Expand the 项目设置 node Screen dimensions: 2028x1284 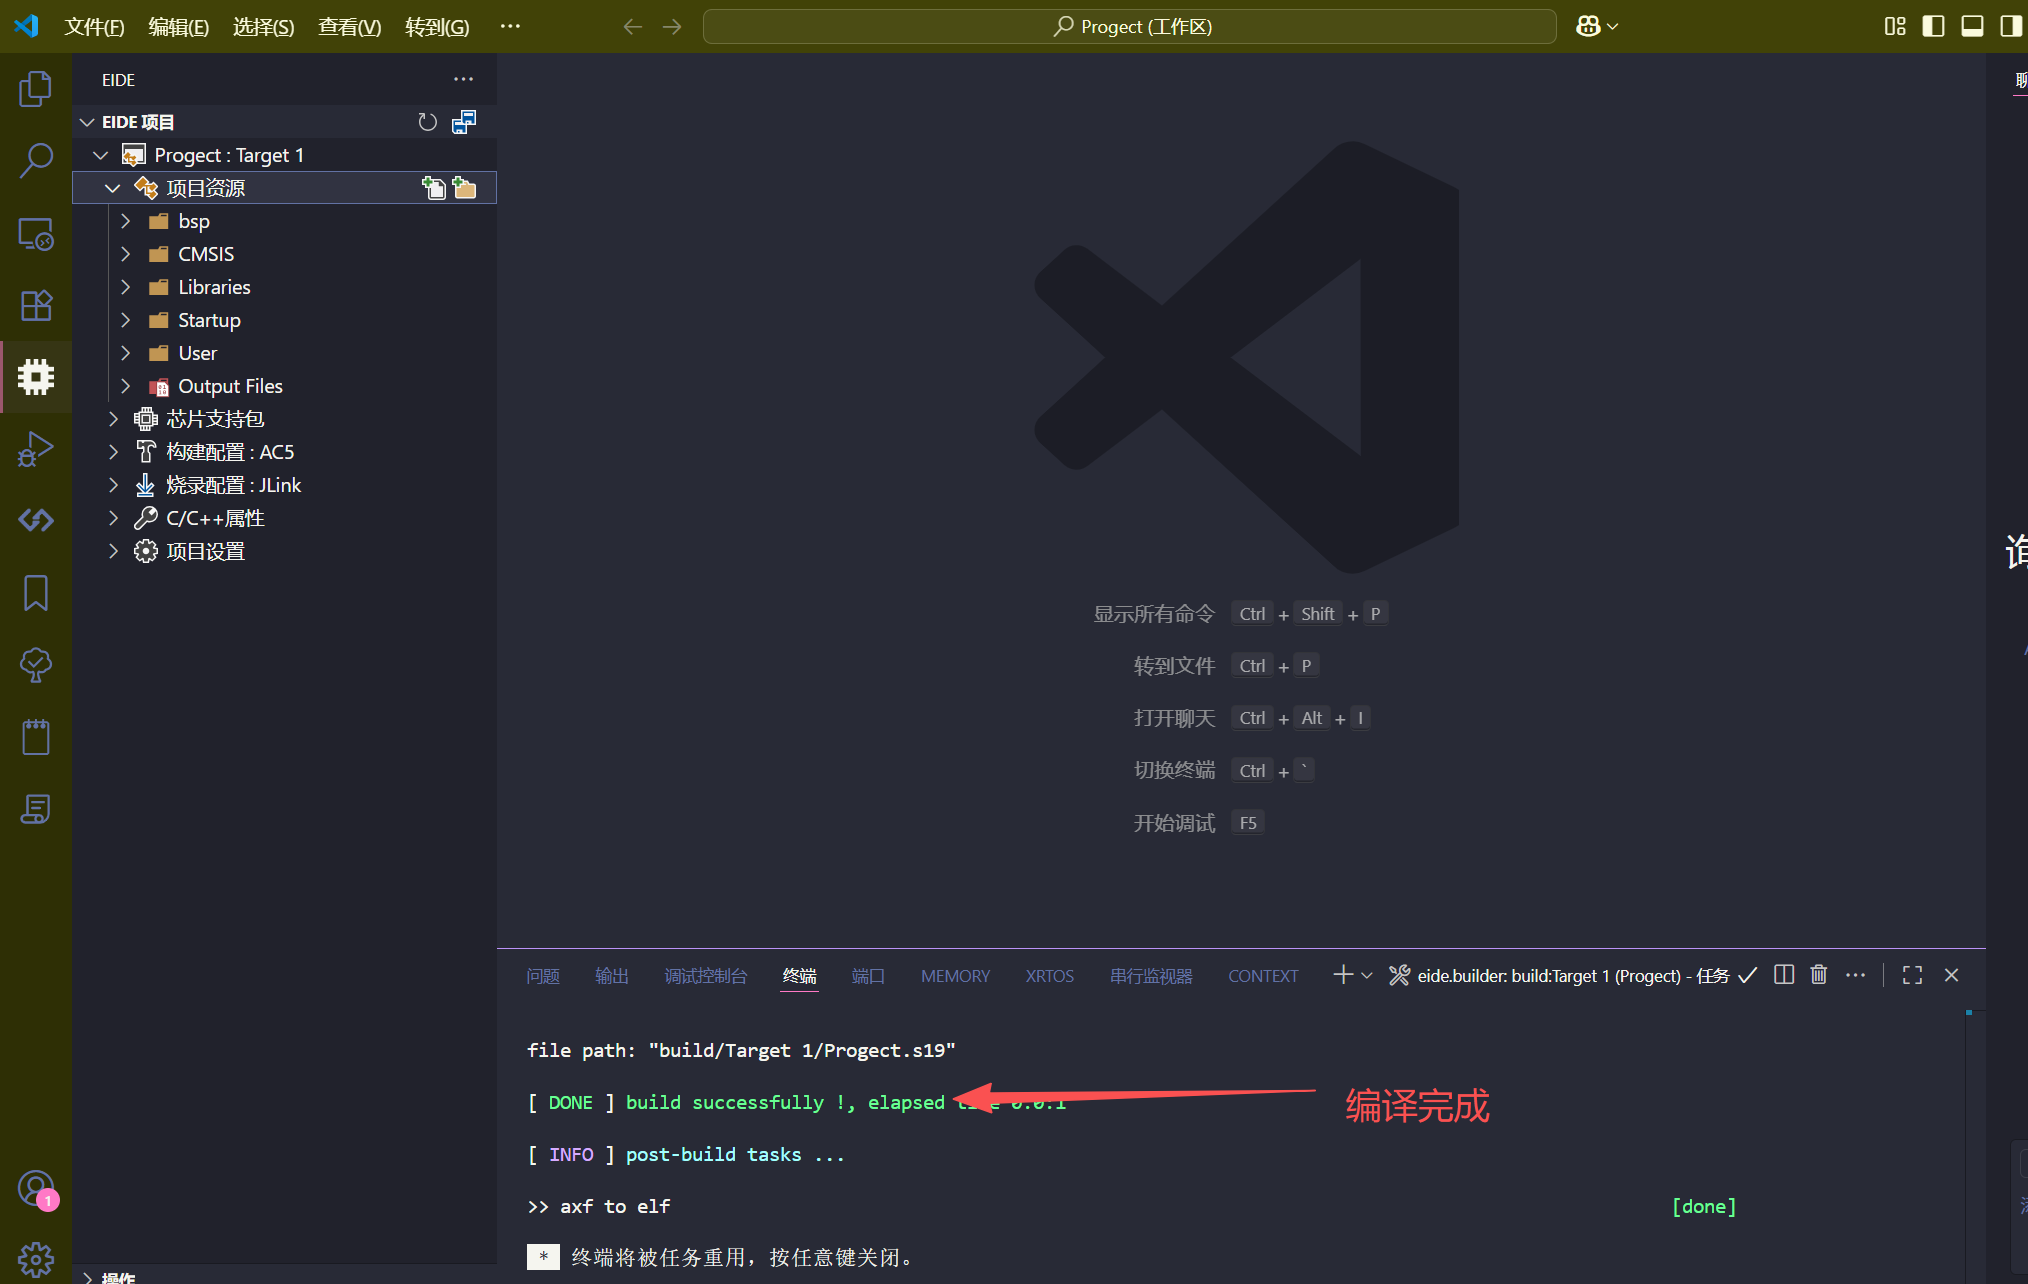point(113,551)
